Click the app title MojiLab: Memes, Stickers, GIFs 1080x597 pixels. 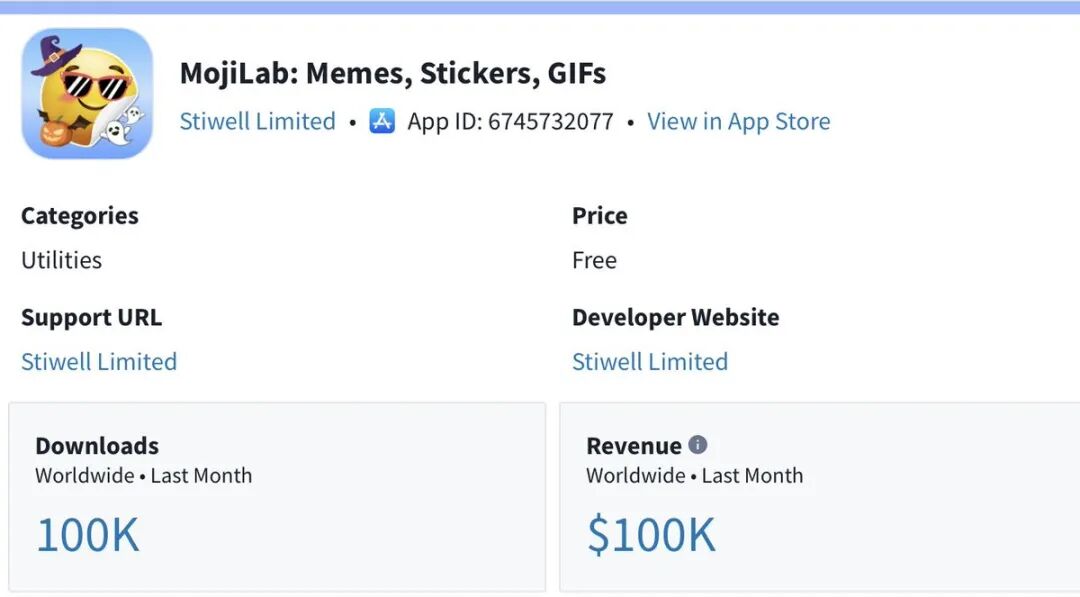[392, 73]
